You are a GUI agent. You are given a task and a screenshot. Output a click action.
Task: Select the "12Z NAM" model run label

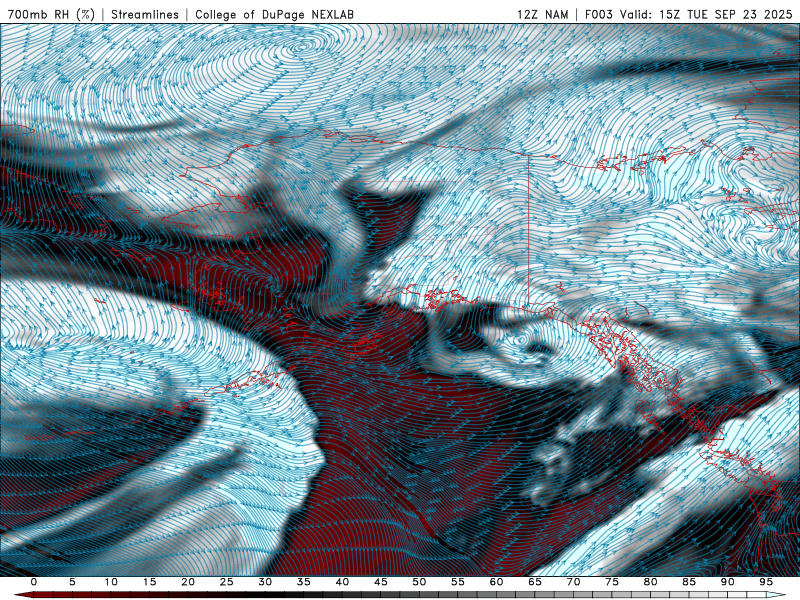[542, 14]
